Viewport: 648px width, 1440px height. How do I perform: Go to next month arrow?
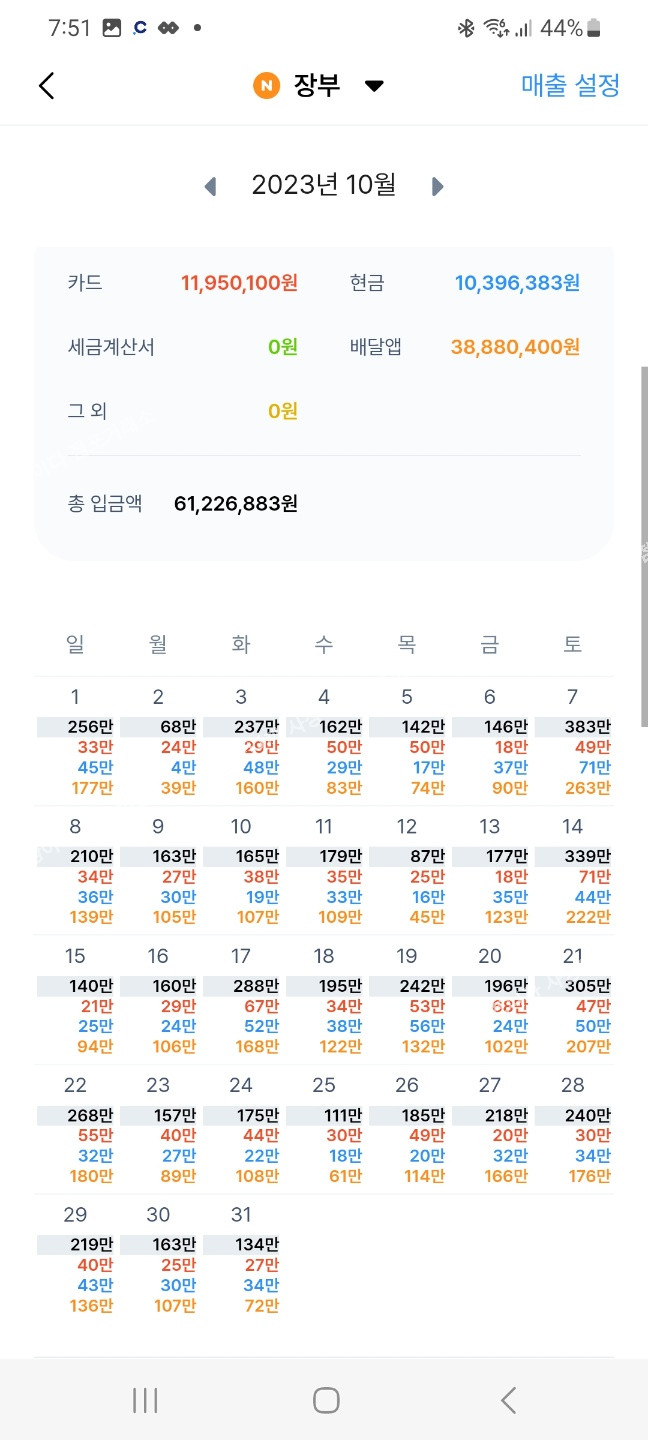pos(437,186)
